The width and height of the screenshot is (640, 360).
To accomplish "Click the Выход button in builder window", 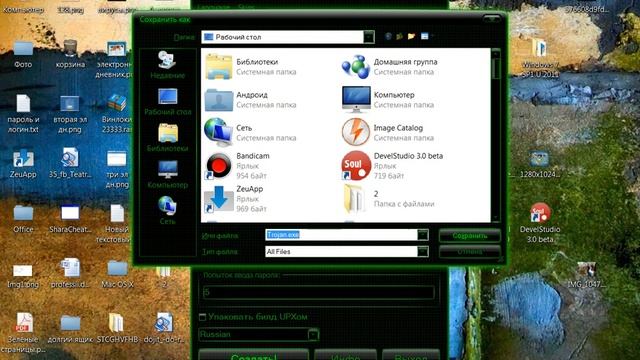I will pyautogui.click(x=411, y=355).
